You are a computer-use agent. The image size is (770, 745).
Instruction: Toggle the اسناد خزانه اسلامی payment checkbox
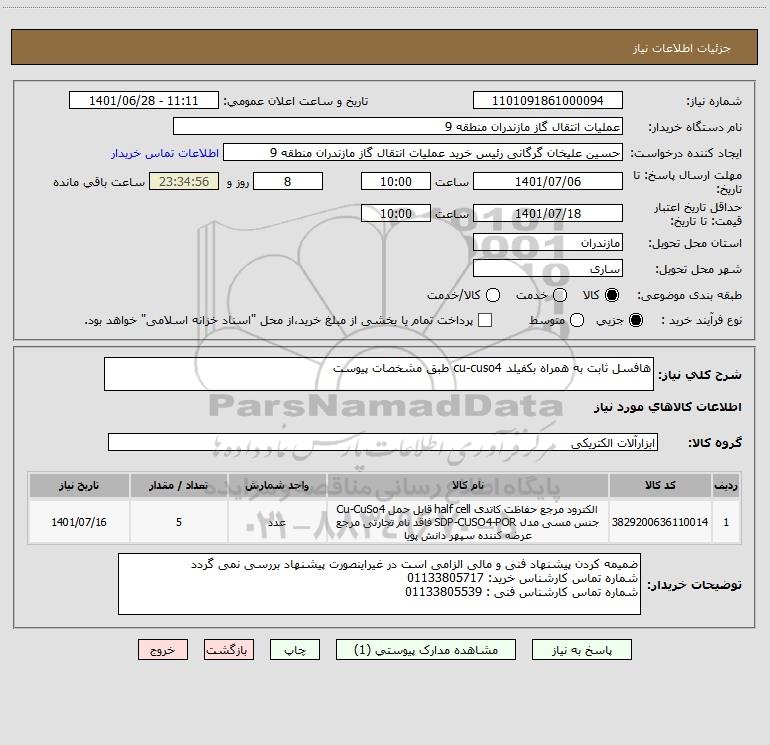(485, 320)
